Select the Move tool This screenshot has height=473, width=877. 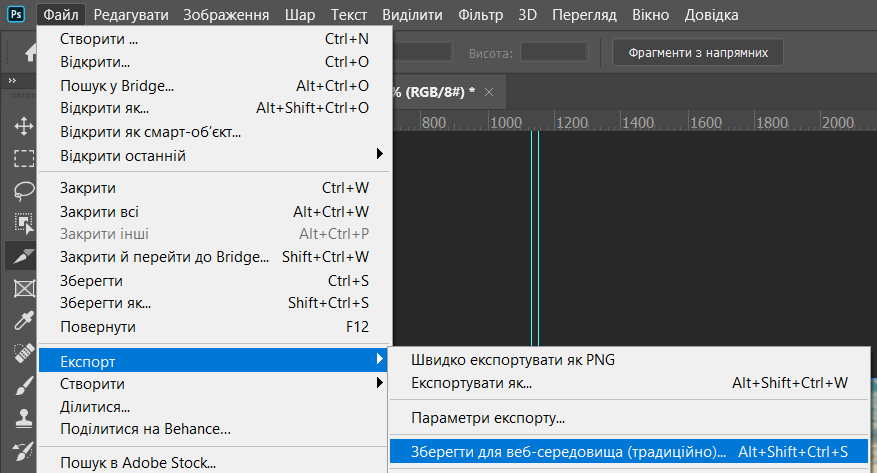(x=23, y=126)
